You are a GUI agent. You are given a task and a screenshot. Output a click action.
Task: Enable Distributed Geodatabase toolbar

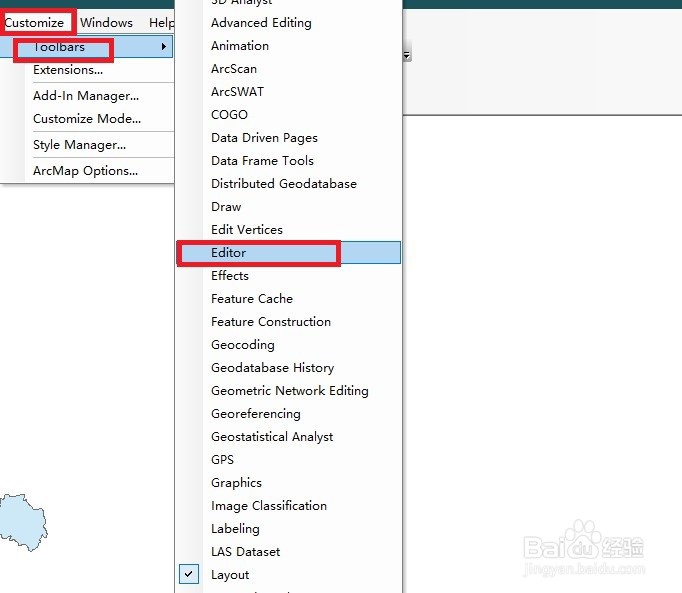click(284, 184)
